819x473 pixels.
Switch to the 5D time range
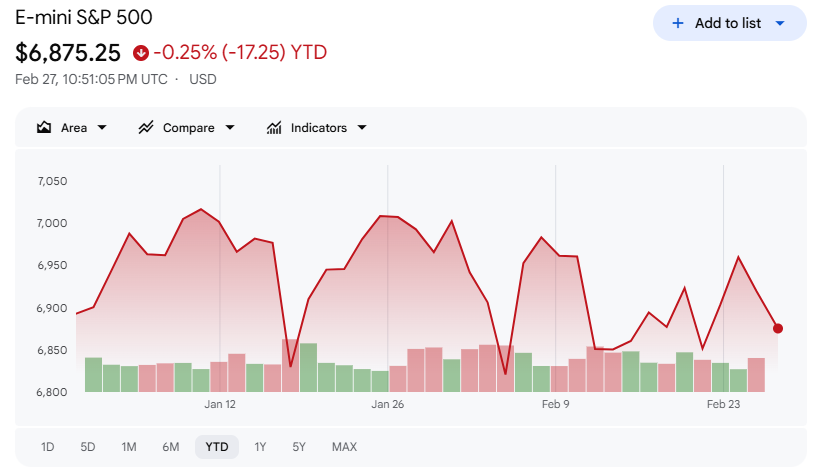[88, 447]
